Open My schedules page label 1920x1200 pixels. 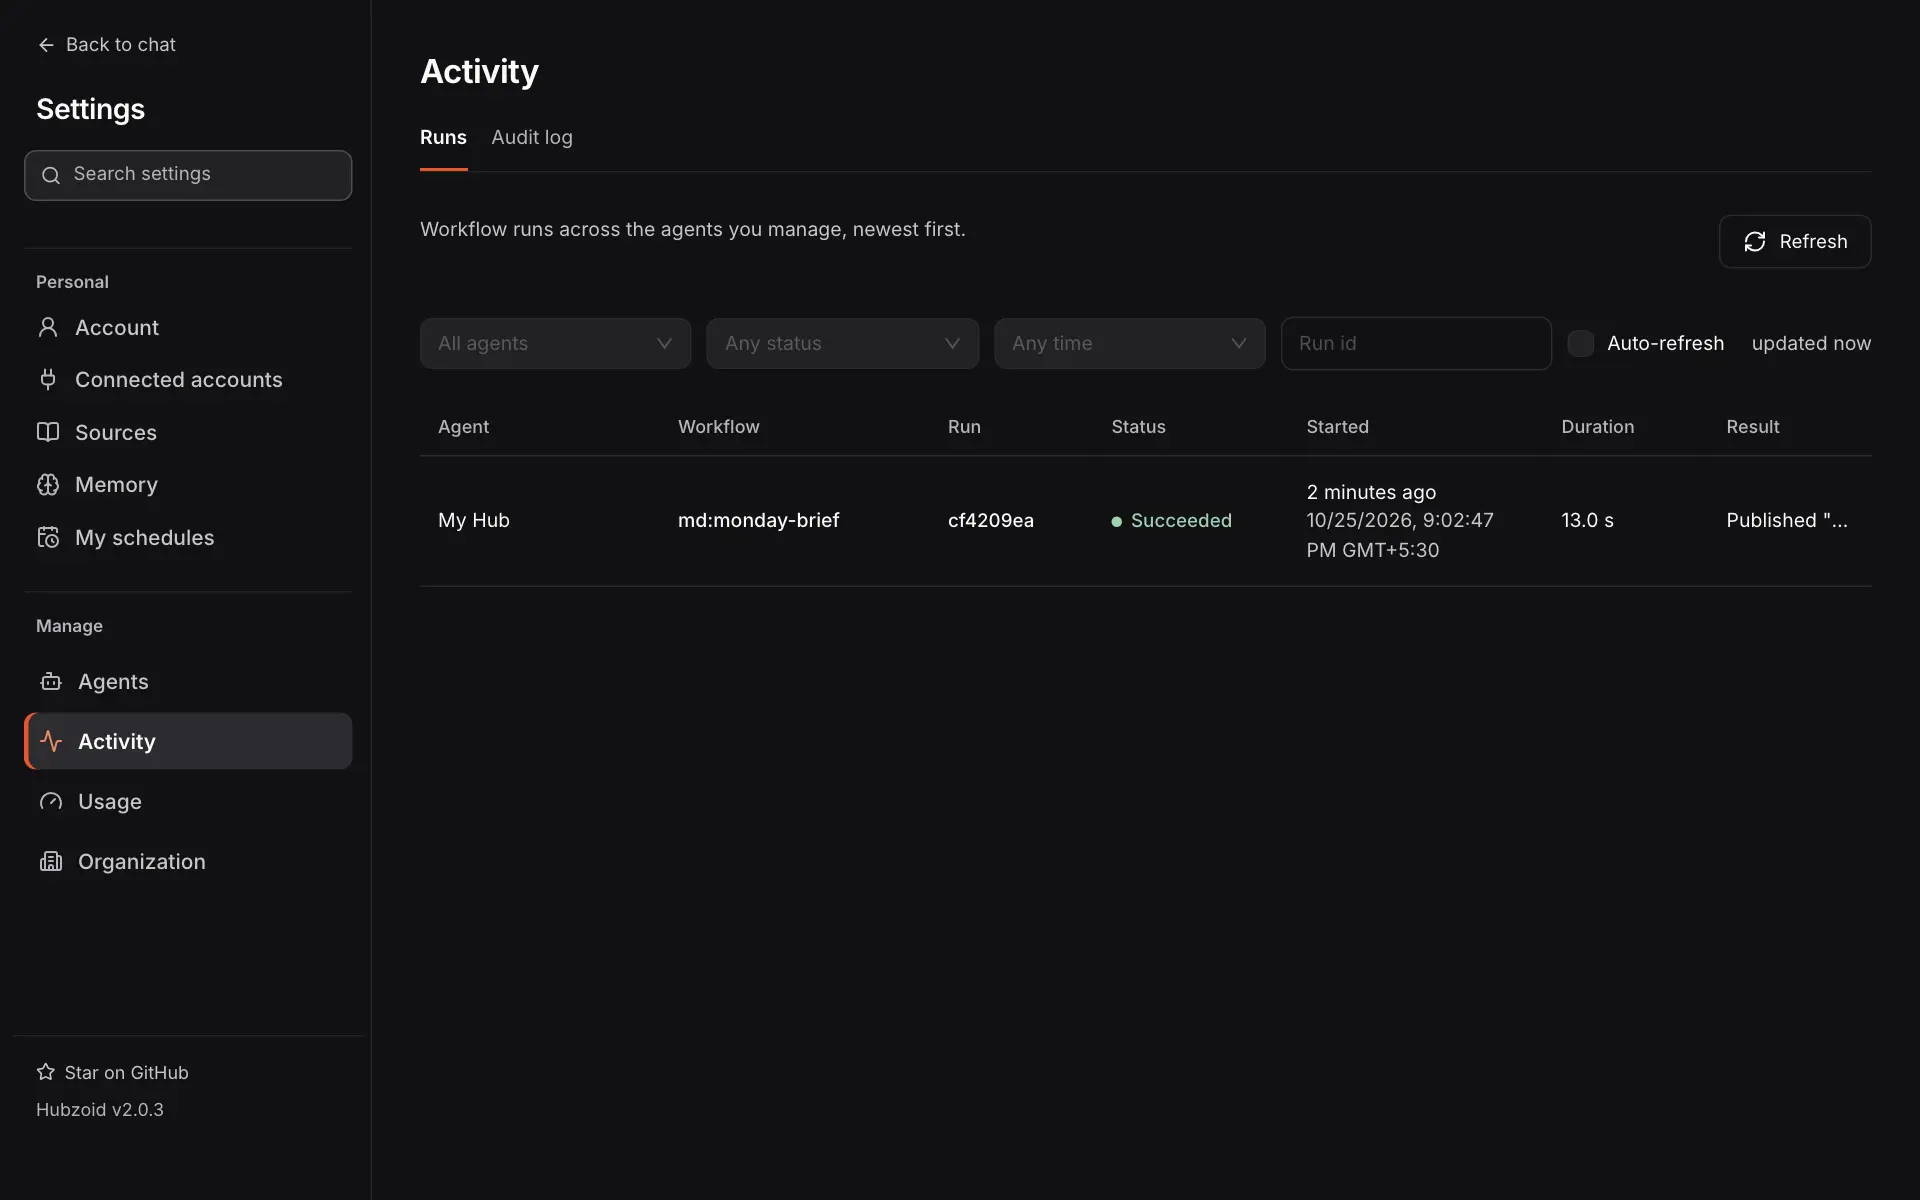tap(145, 537)
